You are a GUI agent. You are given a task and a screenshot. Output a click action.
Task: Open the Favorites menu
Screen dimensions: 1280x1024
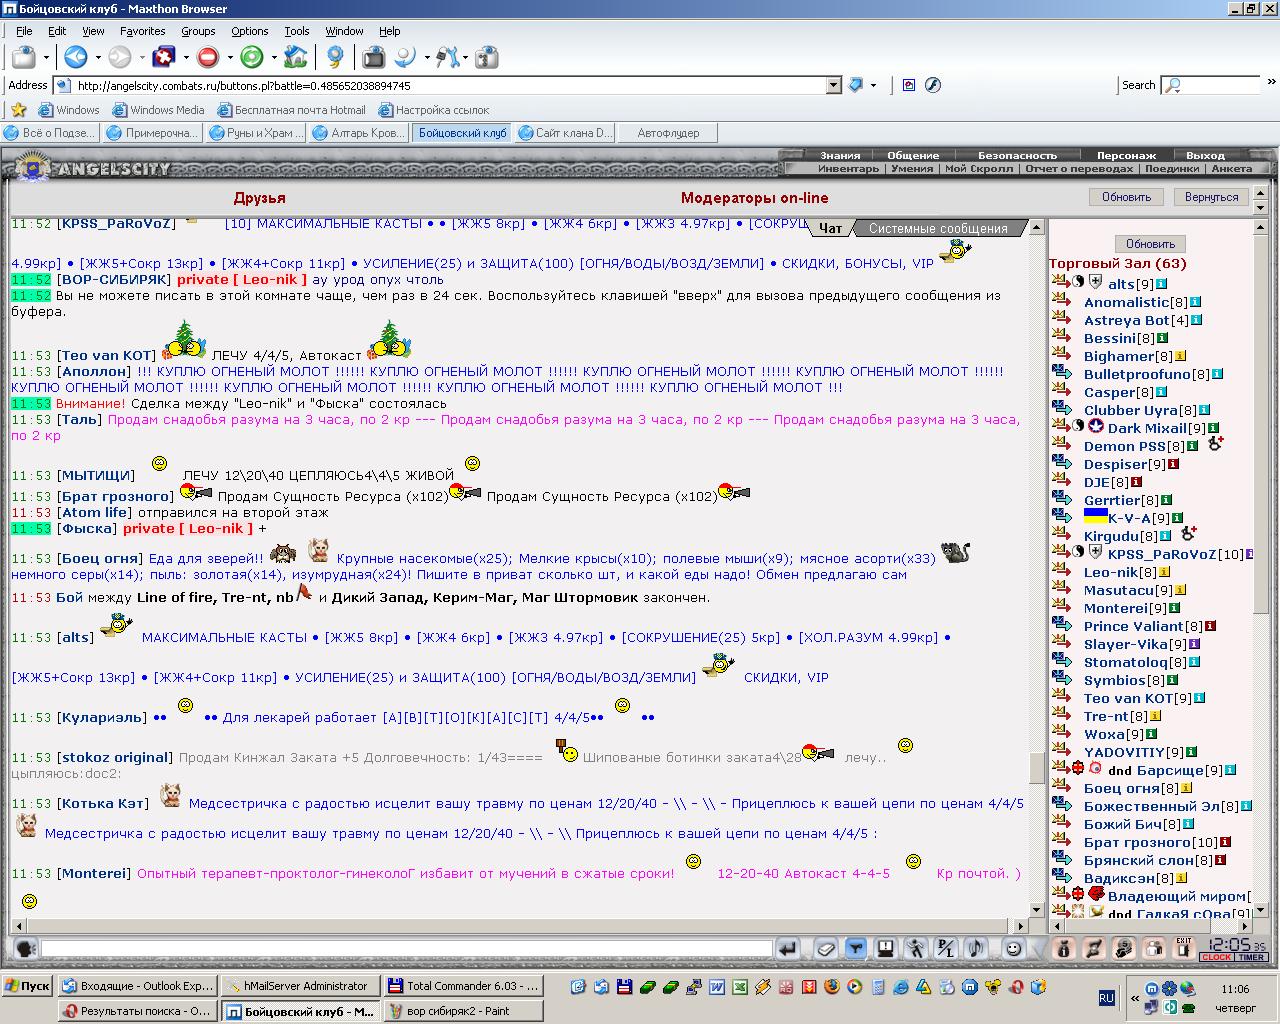click(143, 31)
